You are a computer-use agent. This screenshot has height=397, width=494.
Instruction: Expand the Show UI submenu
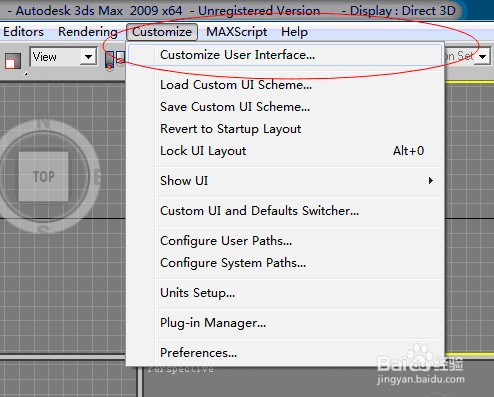(x=285, y=181)
